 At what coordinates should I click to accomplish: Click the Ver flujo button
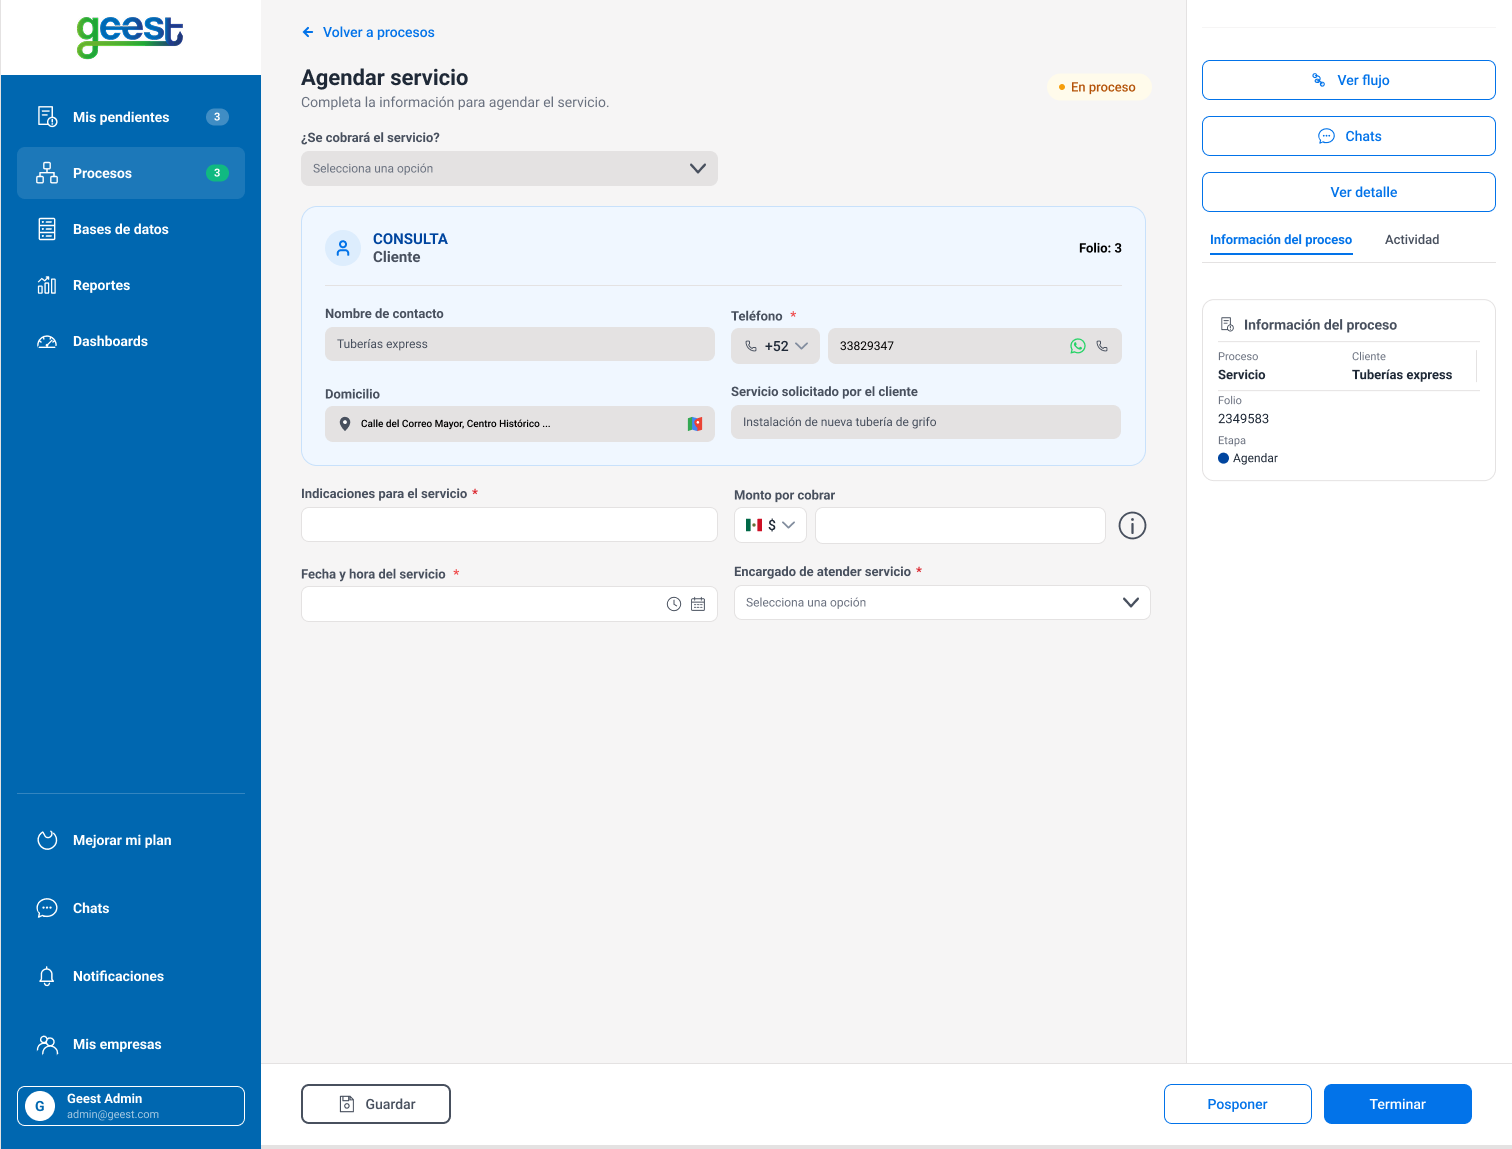pos(1349,80)
